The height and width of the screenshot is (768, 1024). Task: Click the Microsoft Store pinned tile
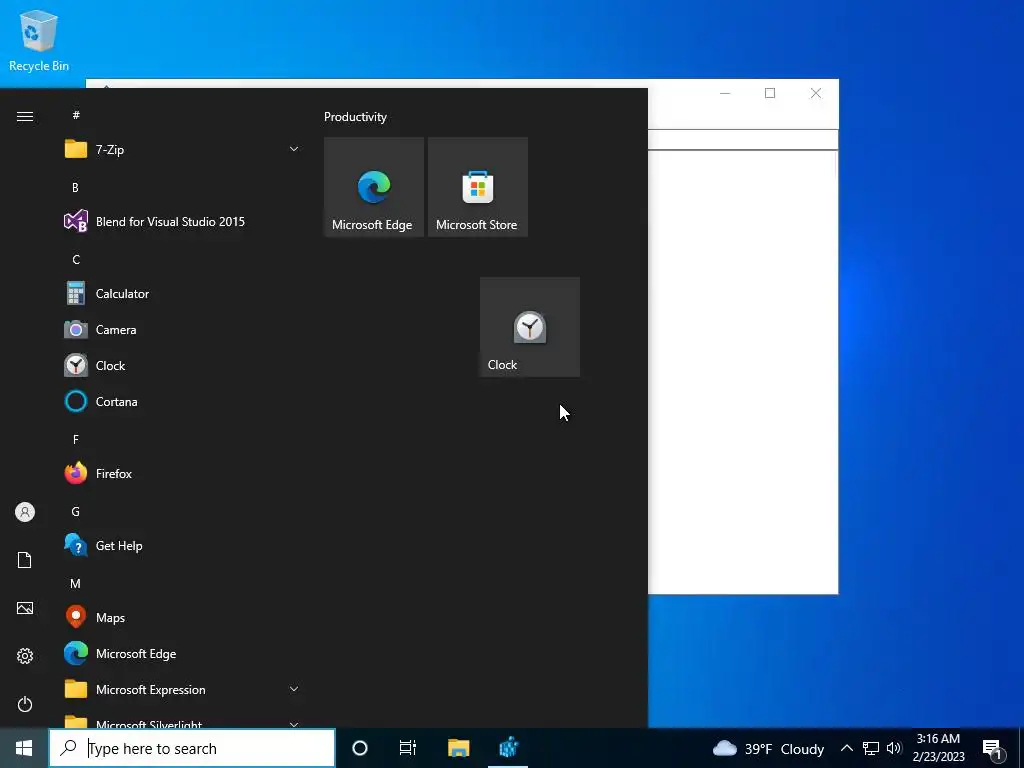tap(477, 187)
